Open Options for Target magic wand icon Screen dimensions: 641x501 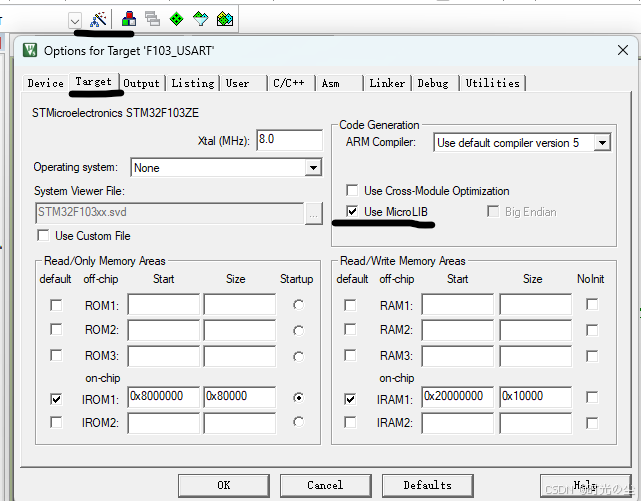point(98,19)
